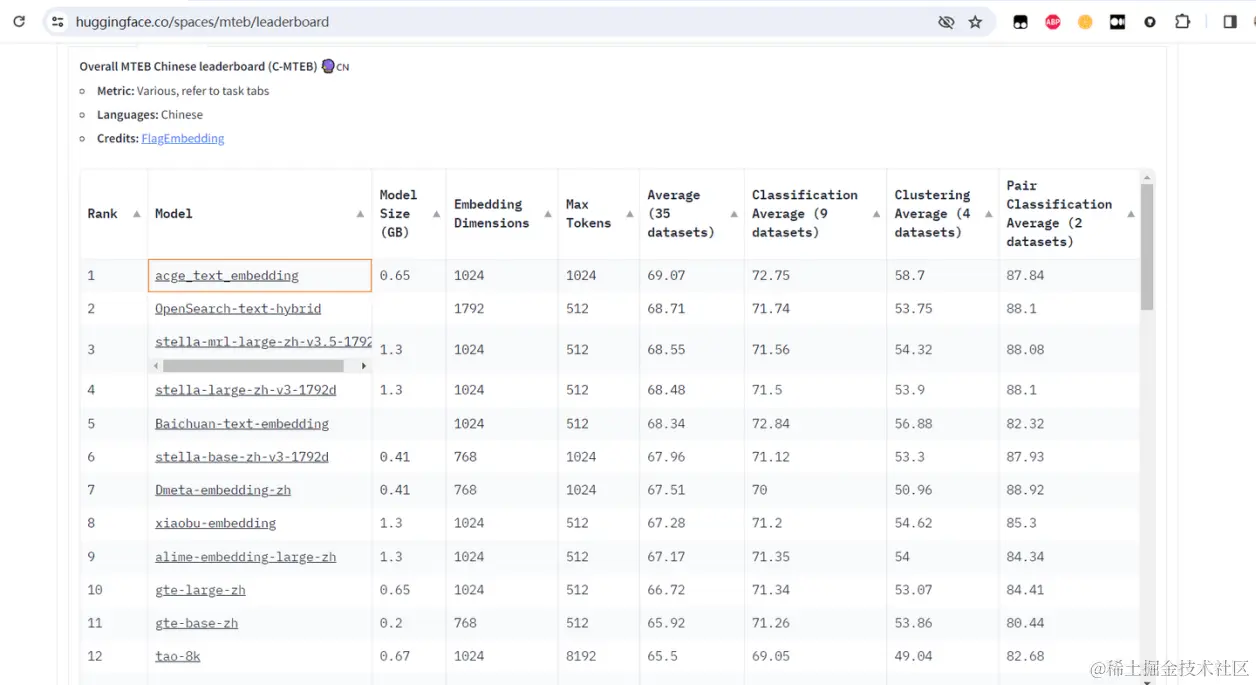The height and width of the screenshot is (685, 1256).
Task: Open the FlagEmbedding credits link
Action: [183, 139]
